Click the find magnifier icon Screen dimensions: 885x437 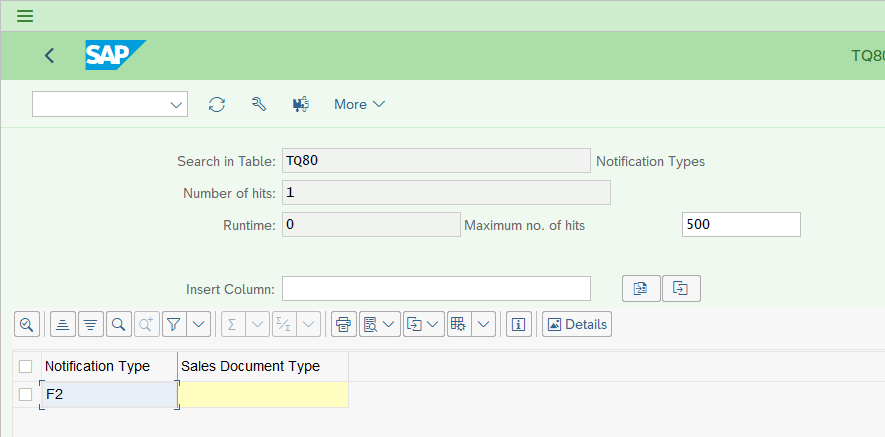pos(119,324)
